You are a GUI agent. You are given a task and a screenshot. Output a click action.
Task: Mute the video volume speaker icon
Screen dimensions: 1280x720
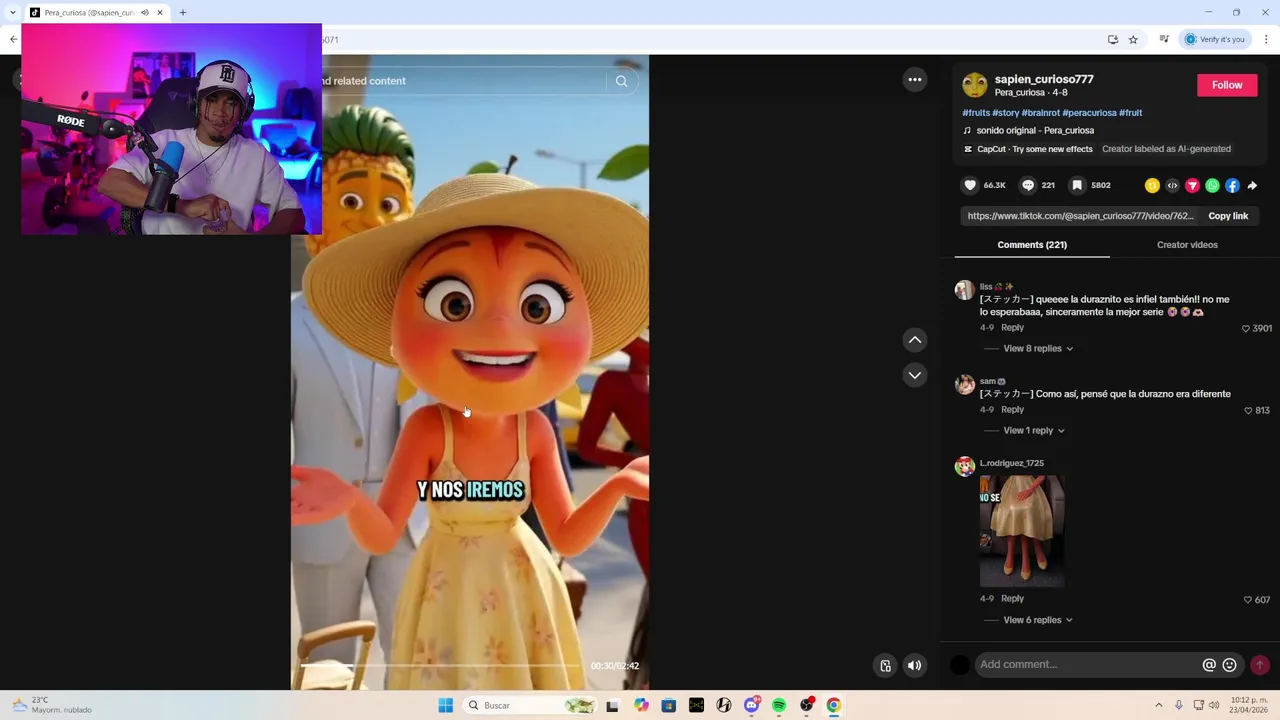click(x=914, y=665)
